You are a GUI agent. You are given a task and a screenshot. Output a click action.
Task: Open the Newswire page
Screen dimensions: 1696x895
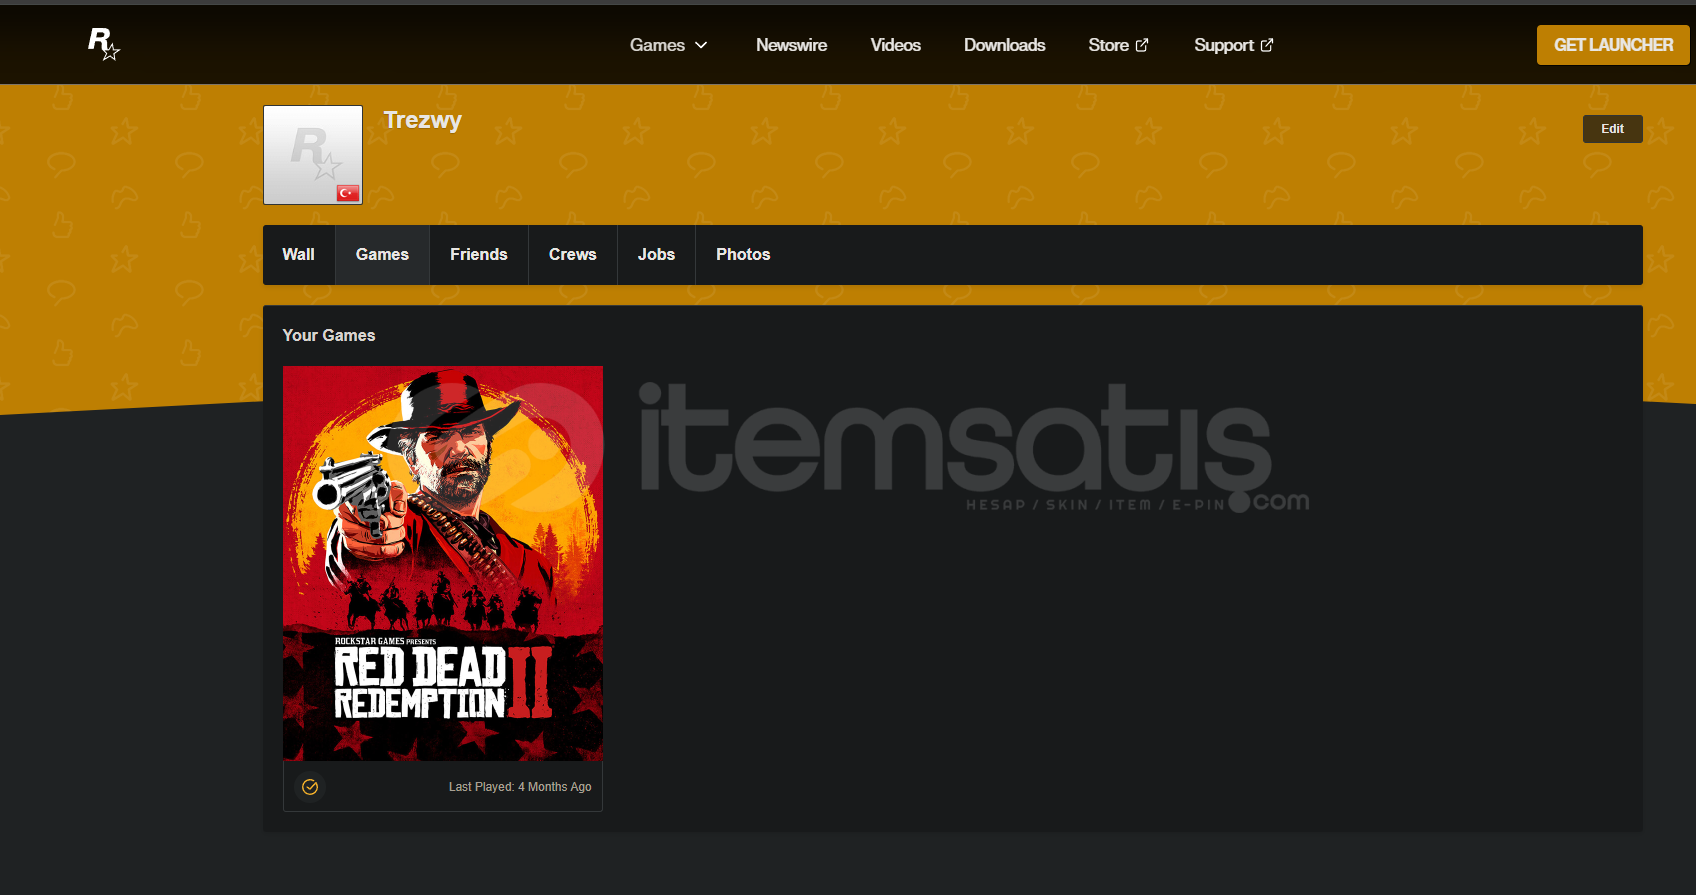pos(791,45)
